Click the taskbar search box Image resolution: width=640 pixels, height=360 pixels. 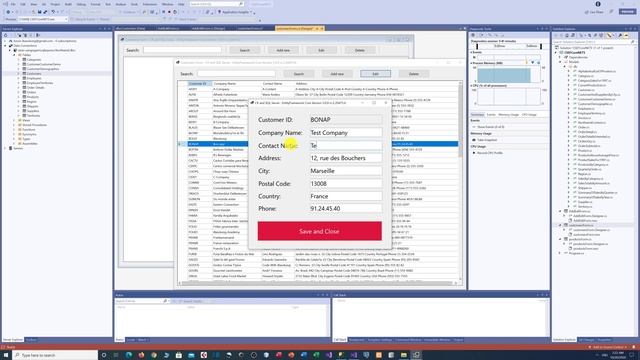[x=55, y=355]
